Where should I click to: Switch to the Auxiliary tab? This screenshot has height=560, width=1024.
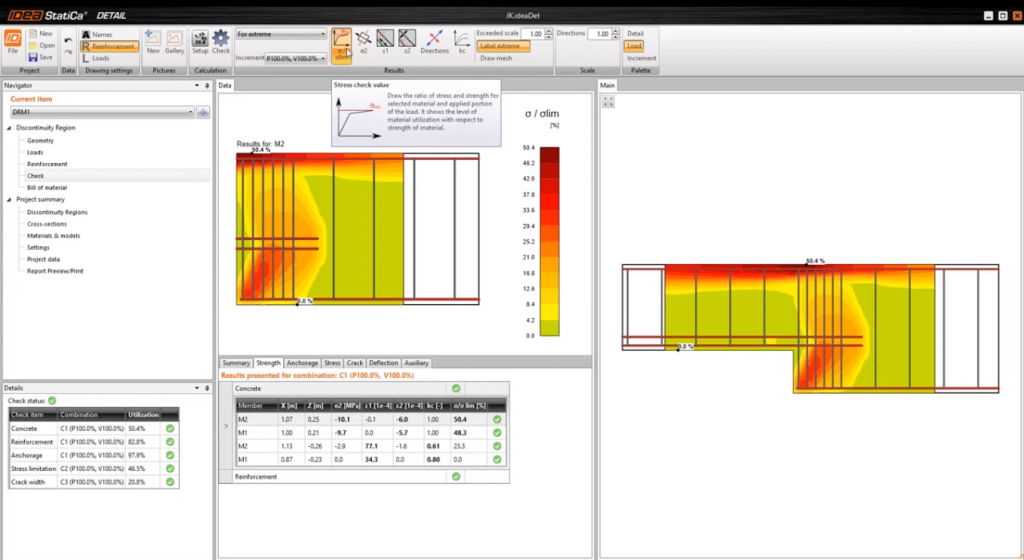click(416, 363)
